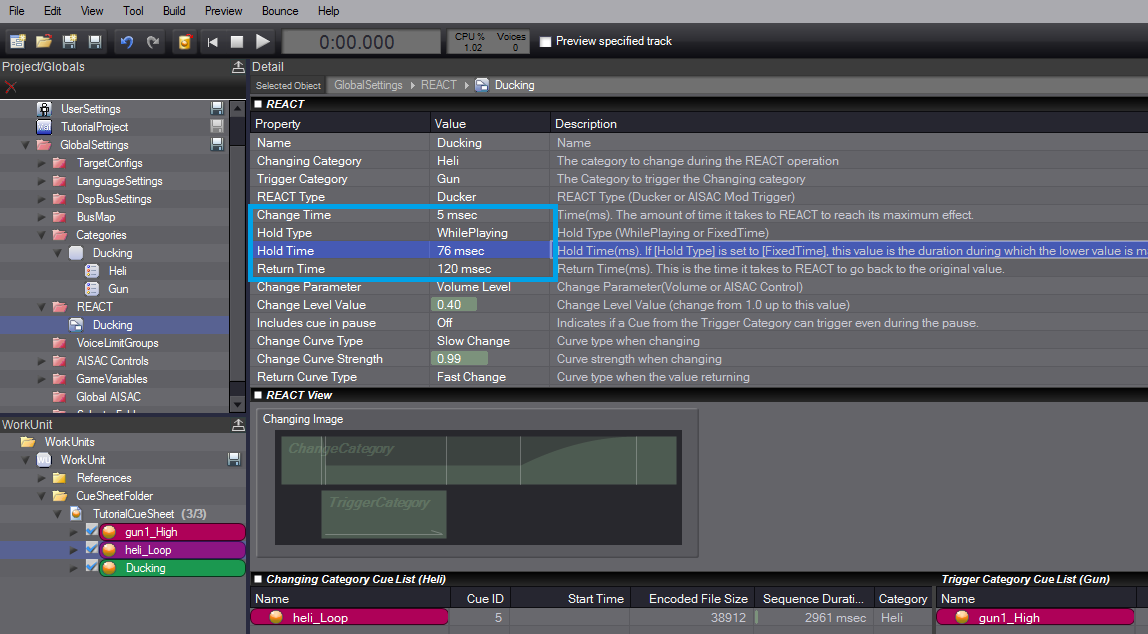Stop playback with the Stop button
The height and width of the screenshot is (634, 1148).
pyautogui.click(x=237, y=42)
